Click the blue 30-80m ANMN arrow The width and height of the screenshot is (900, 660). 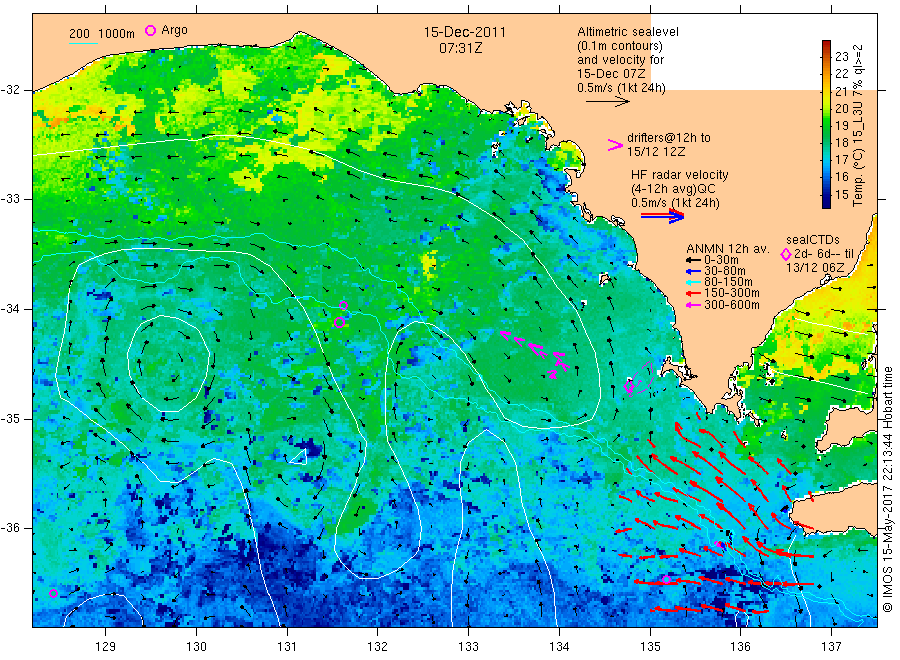pyautogui.click(x=693, y=271)
